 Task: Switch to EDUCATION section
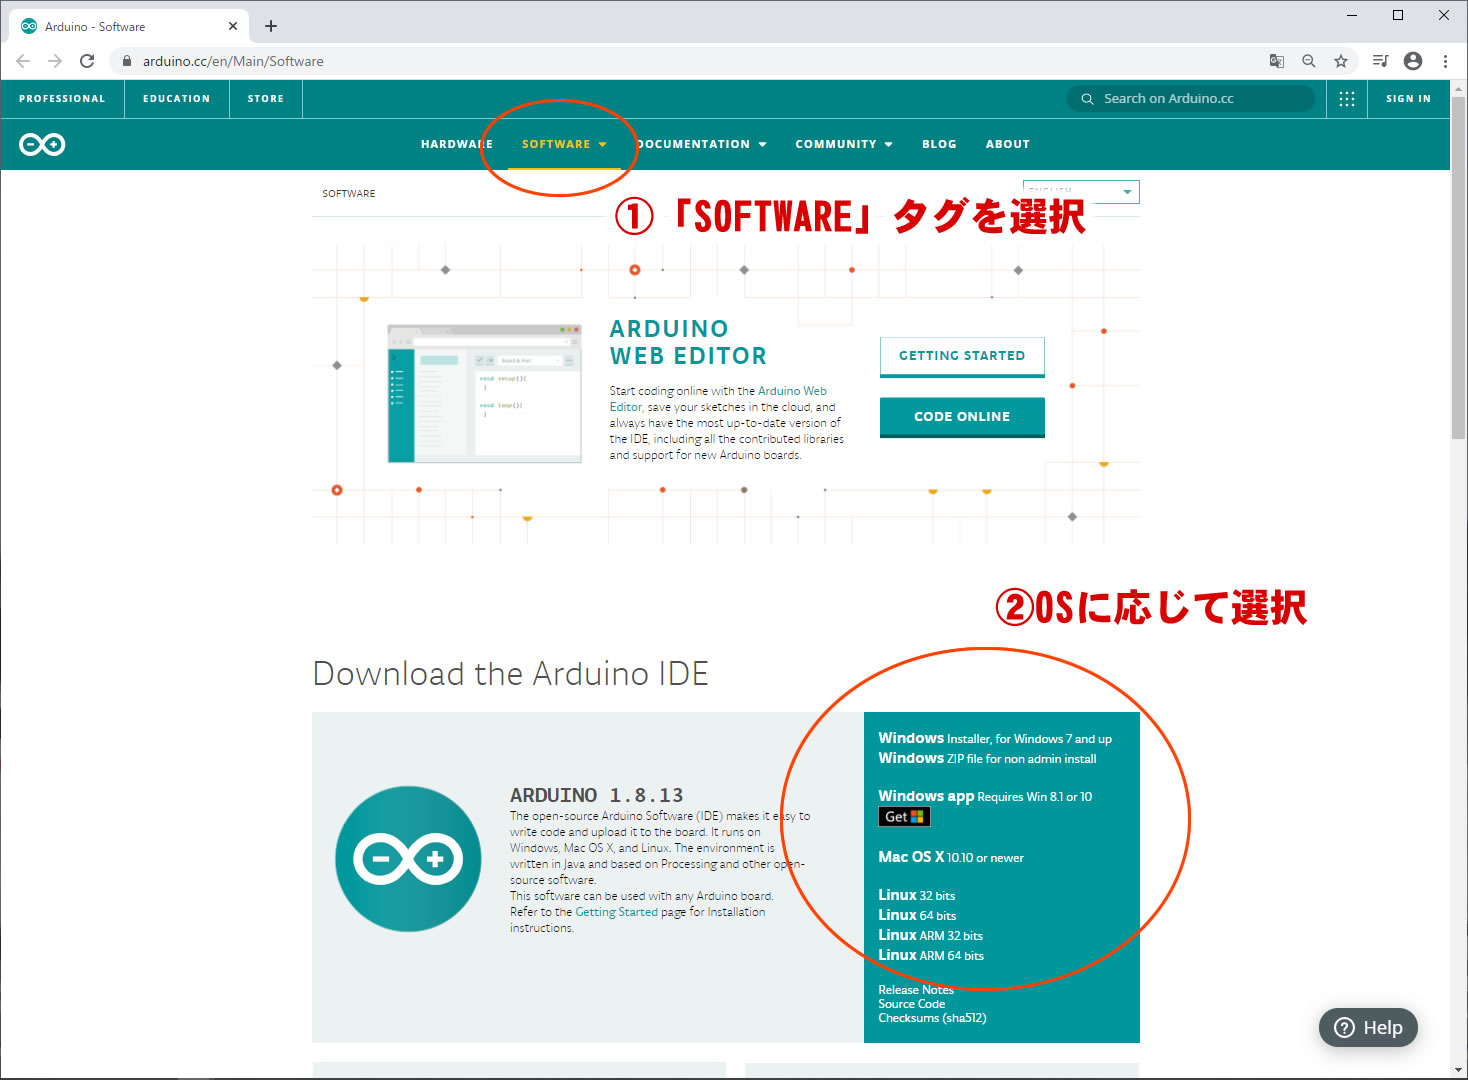176,99
